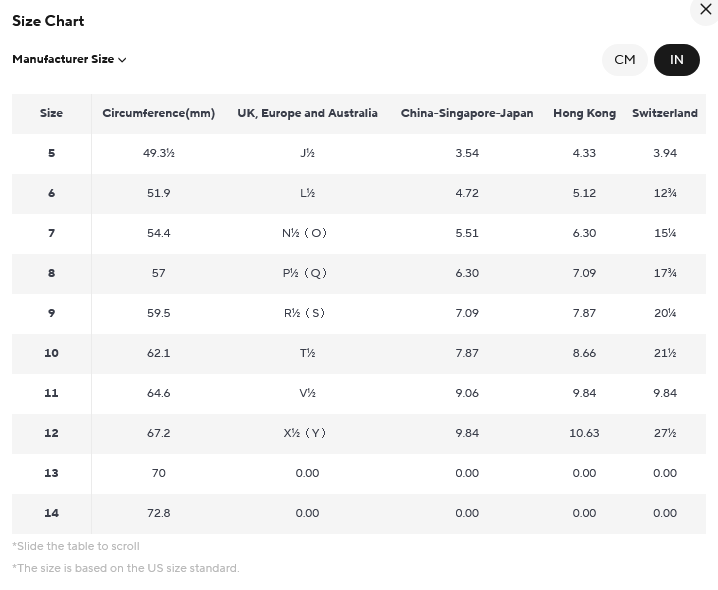
Task: Select size 10 row label
Action: (x=51, y=353)
